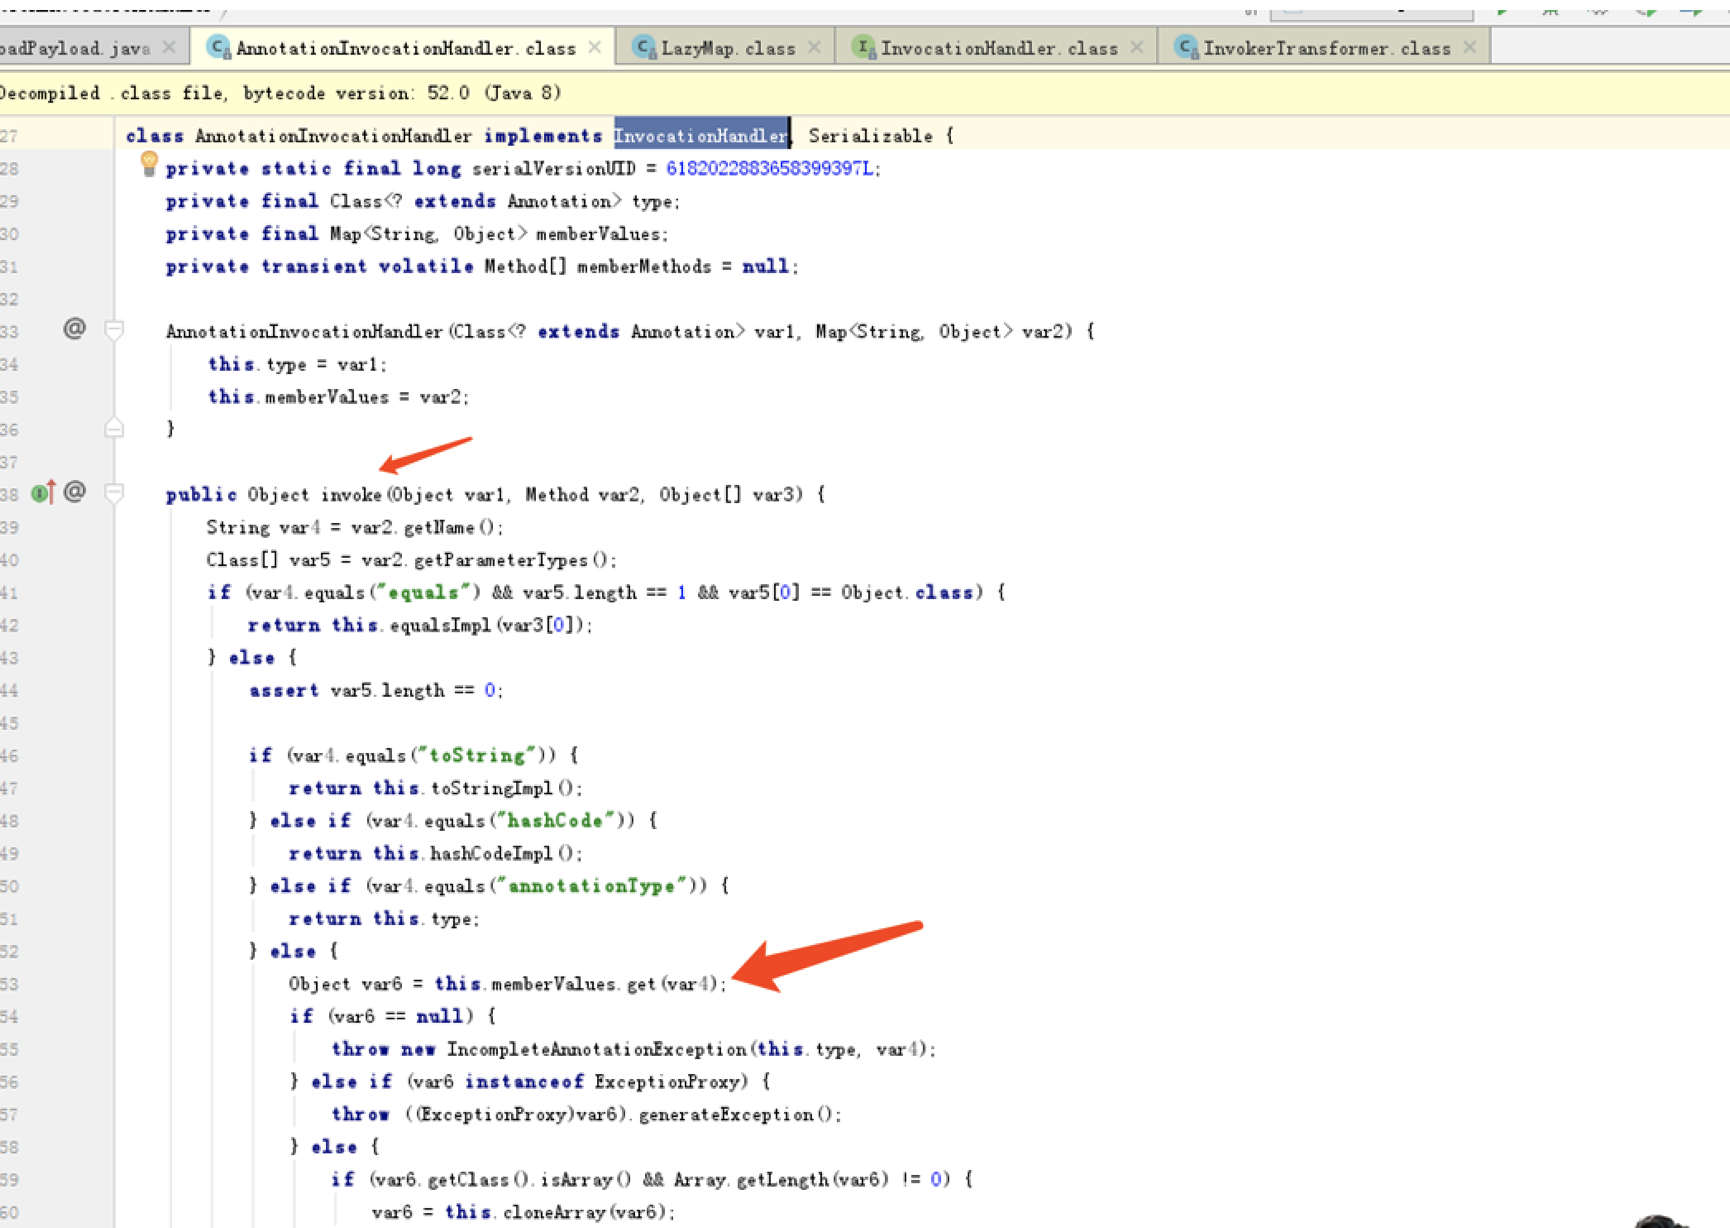Screen dimensions: 1730x1228
Task: Close the LazyMap.class tab
Action: tap(814, 47)
